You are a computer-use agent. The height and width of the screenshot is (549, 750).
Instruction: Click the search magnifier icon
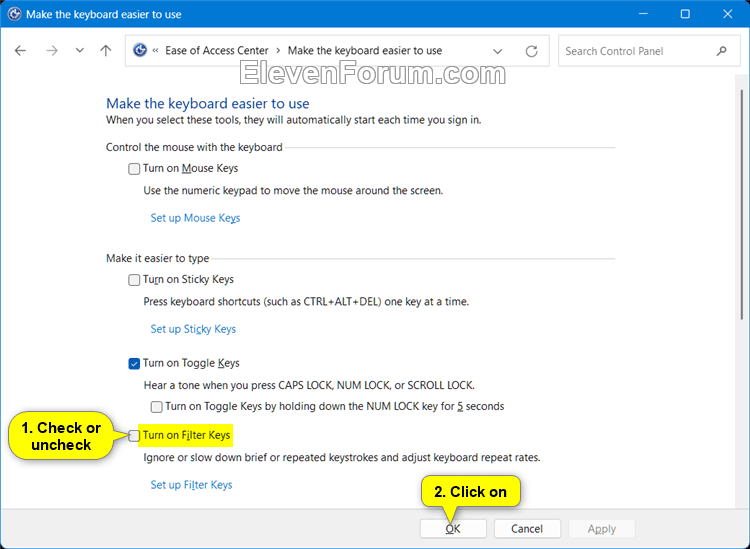tap(721, 51)
